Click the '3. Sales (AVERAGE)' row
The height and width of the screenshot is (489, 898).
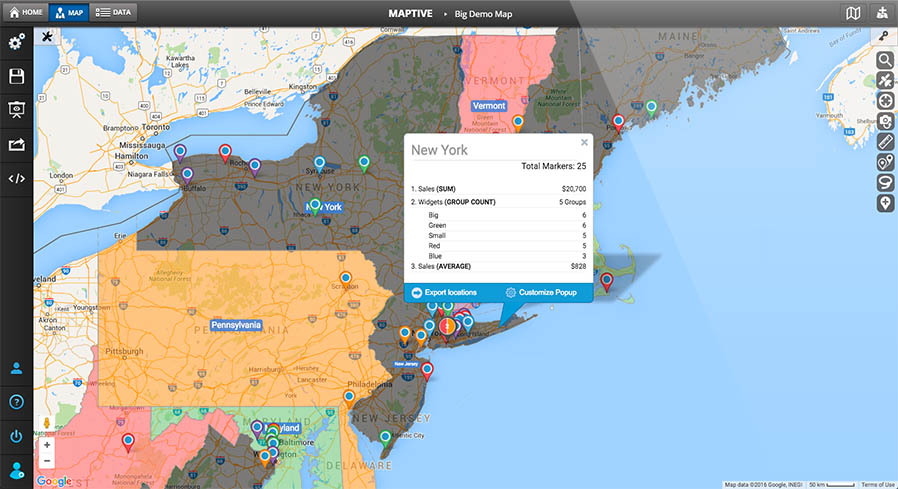point(498,267)
